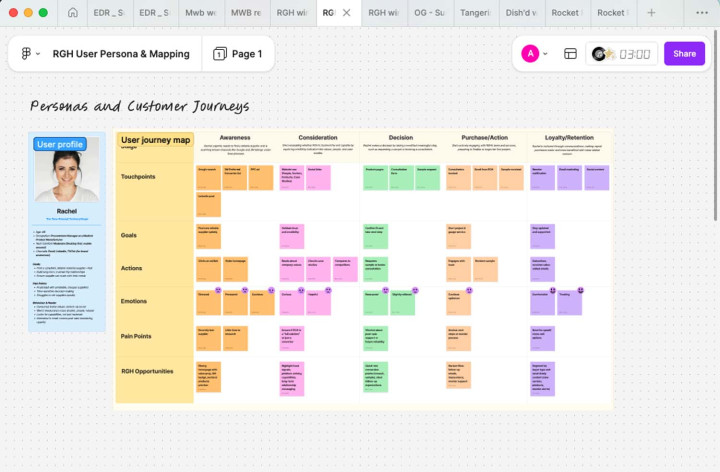Image resolution: width=720 pixels, height=472 pixels.
Task: Close the active RGH tab
Action: (346, 13)
